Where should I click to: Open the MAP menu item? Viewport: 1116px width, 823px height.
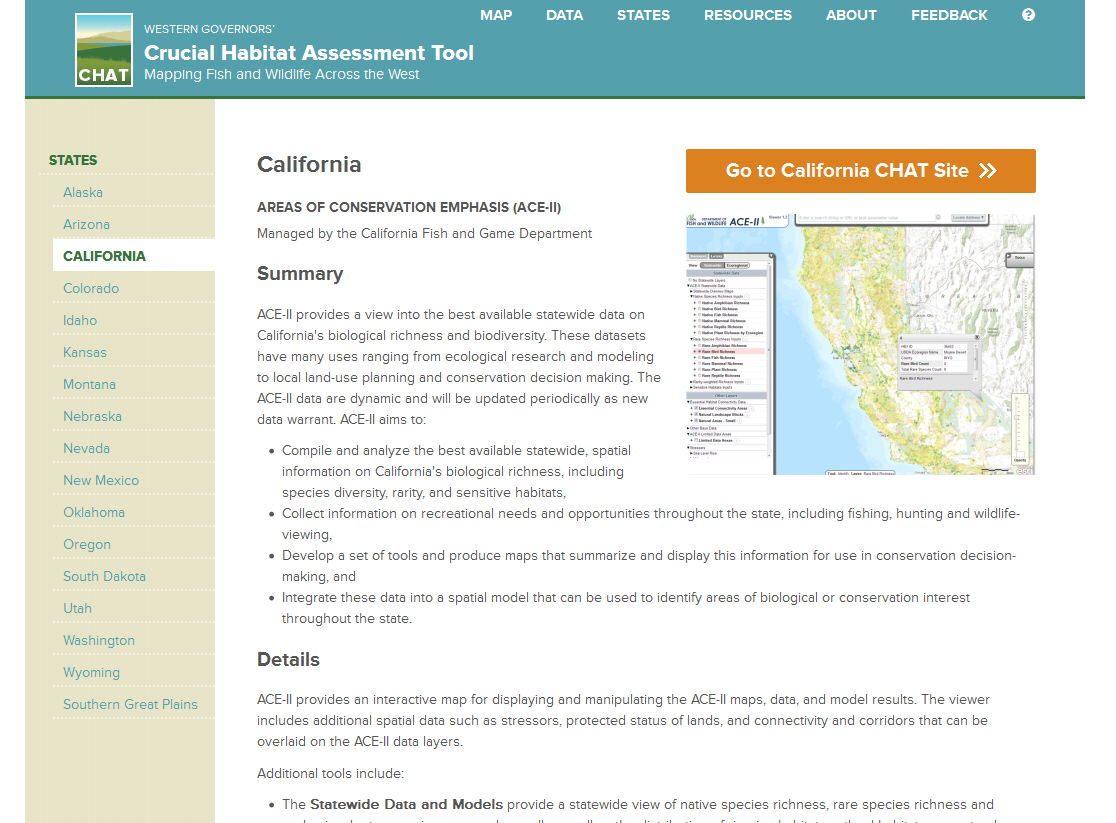pyautogui.click(x=496, y=15)
